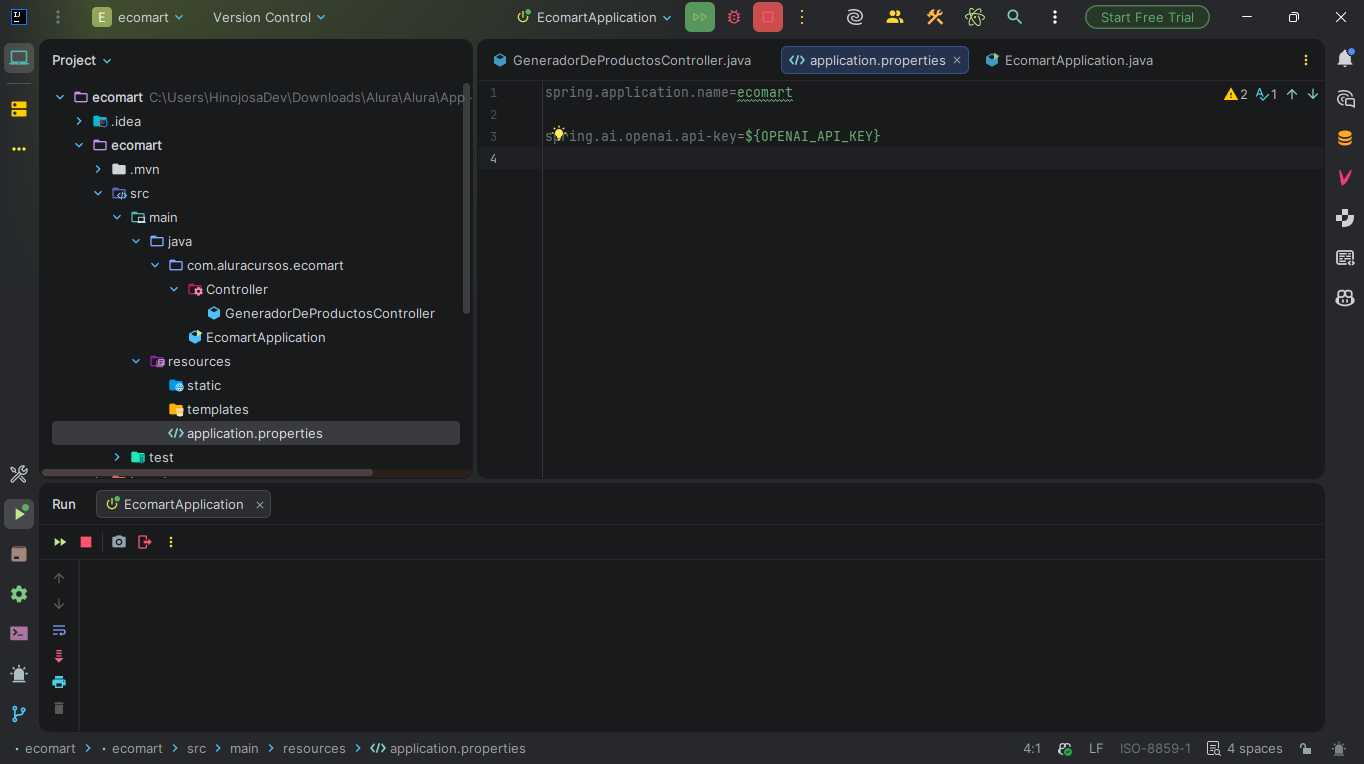Open Search Everywhere magnifier

coord(1014,17)
